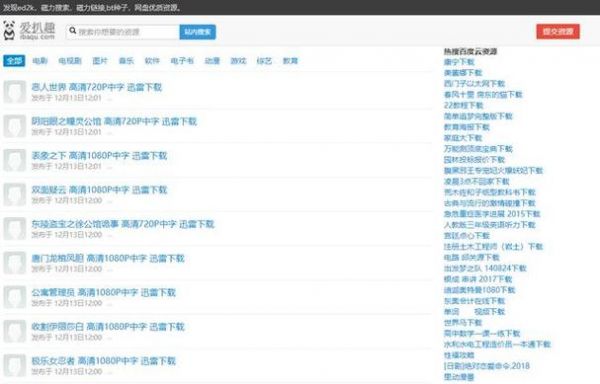Switch to the 软件 category tab
This screenshot has width=600, height=384.
tap(152, 60)
